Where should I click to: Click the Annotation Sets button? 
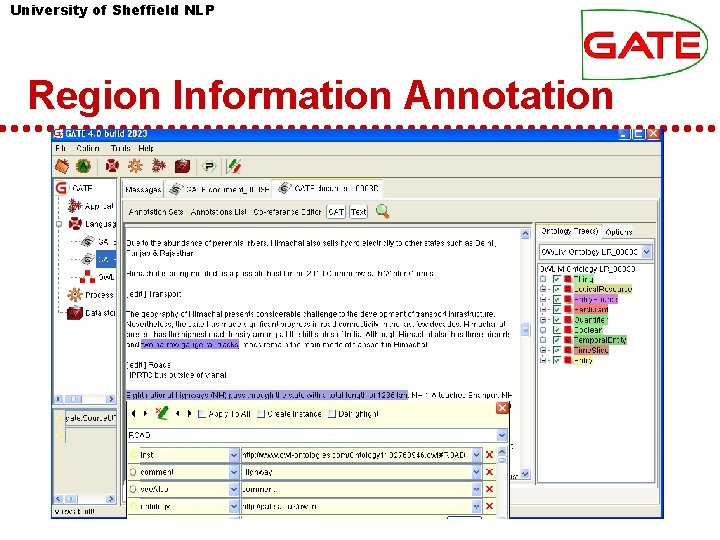coord(156,212)
